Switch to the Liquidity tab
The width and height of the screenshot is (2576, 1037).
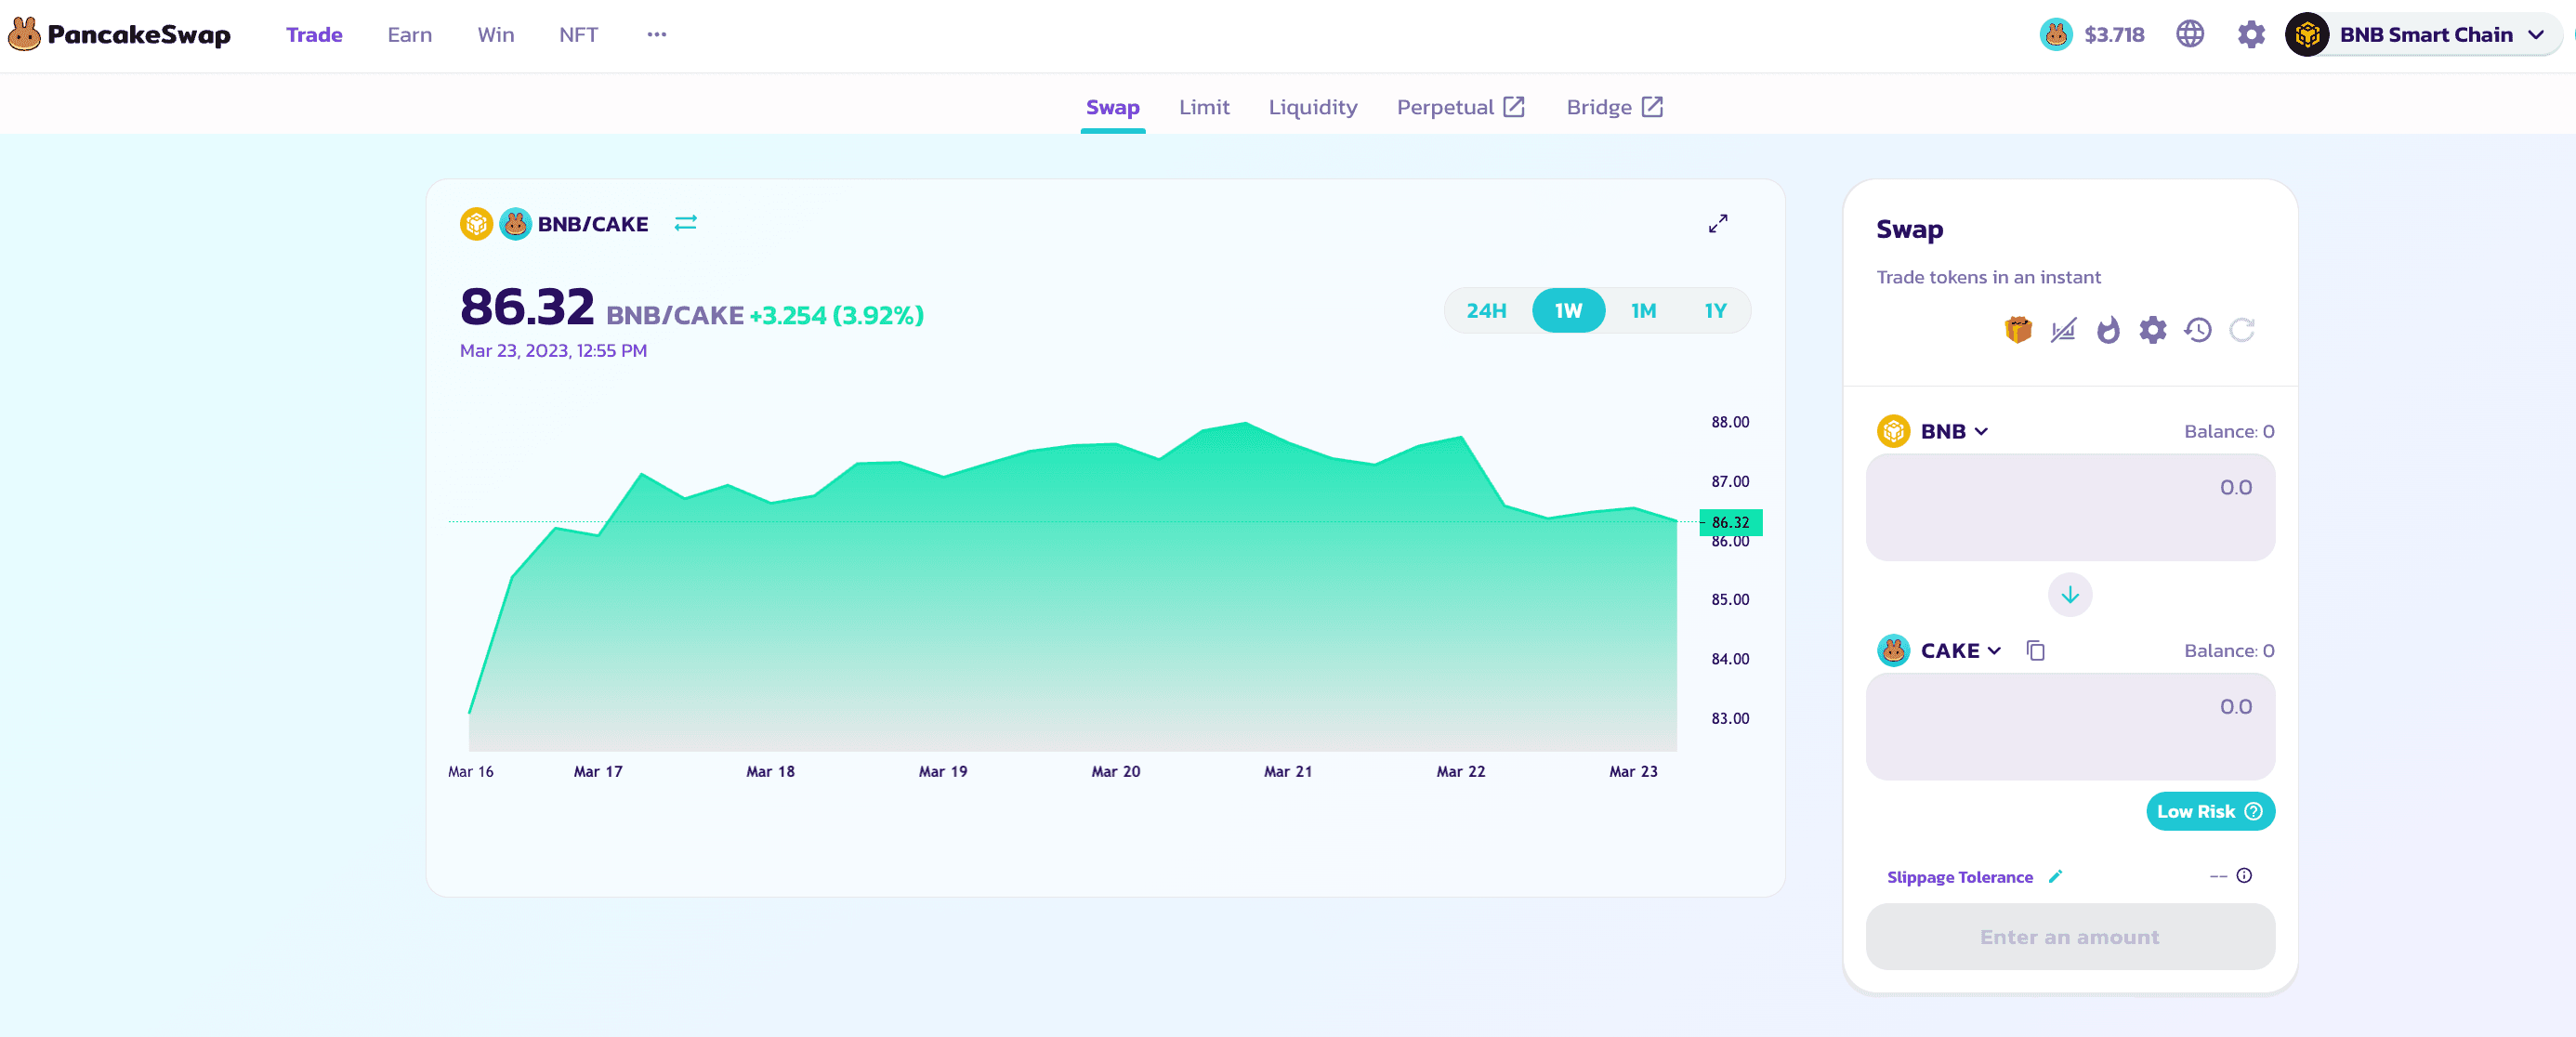1312,107
